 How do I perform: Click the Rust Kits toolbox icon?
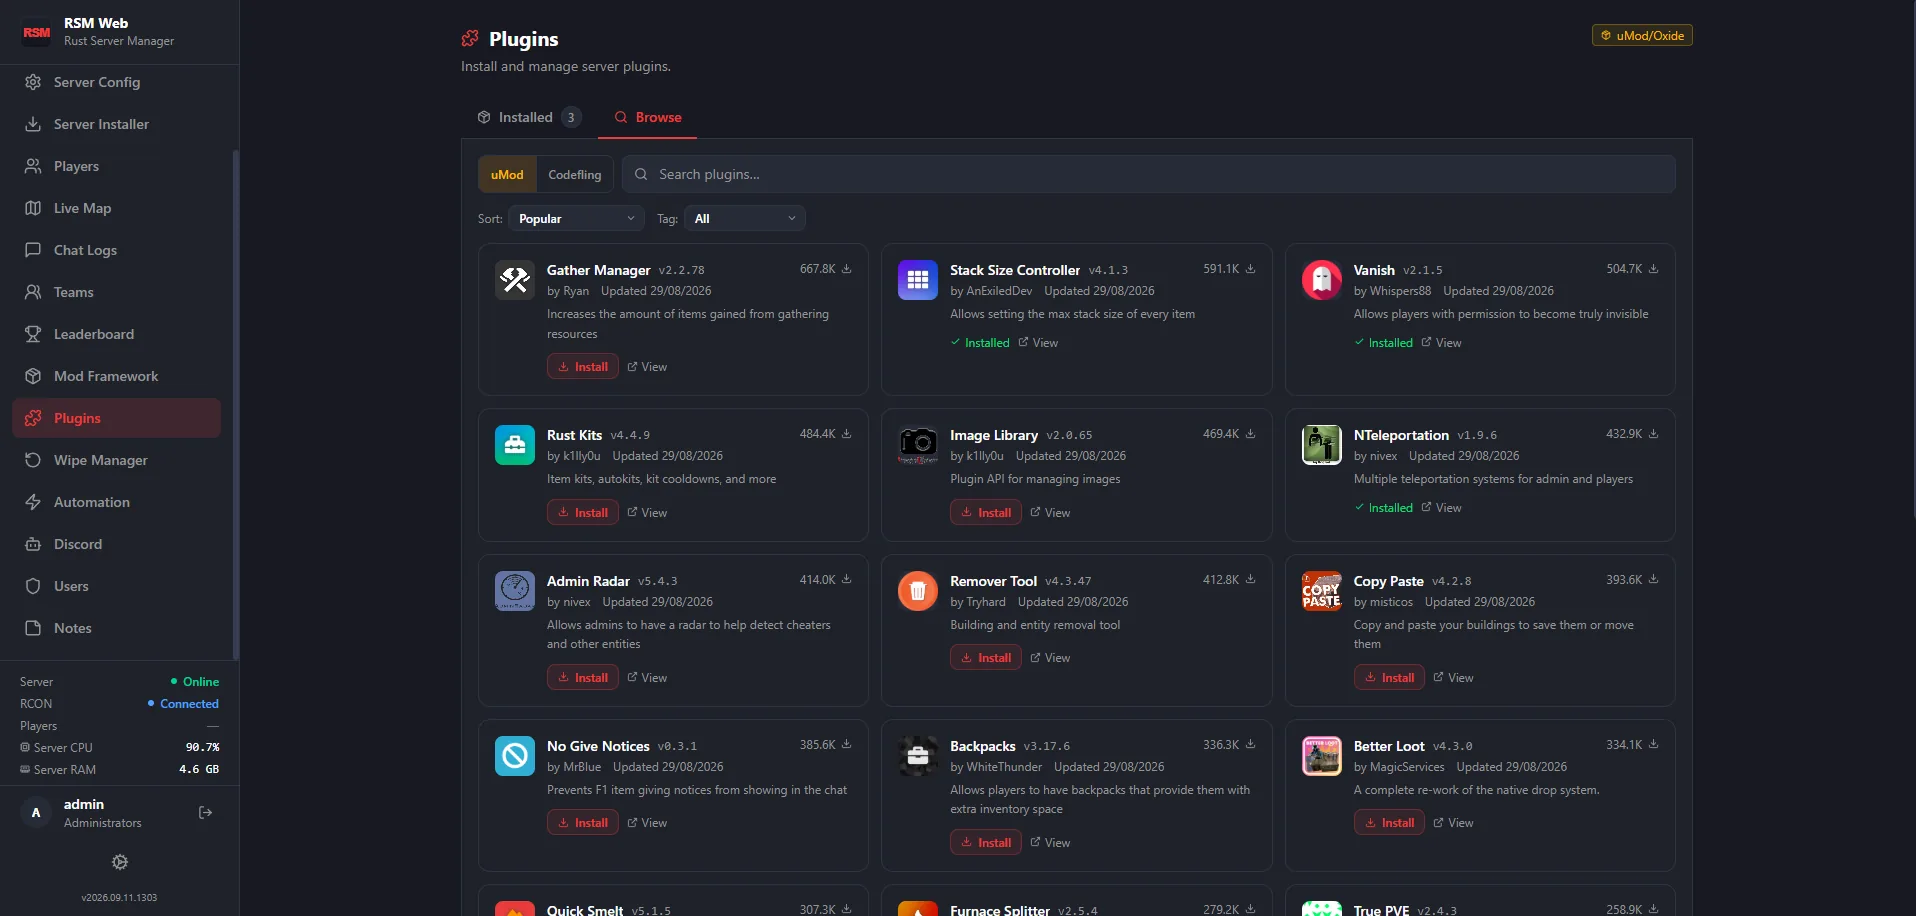[515, 445]
